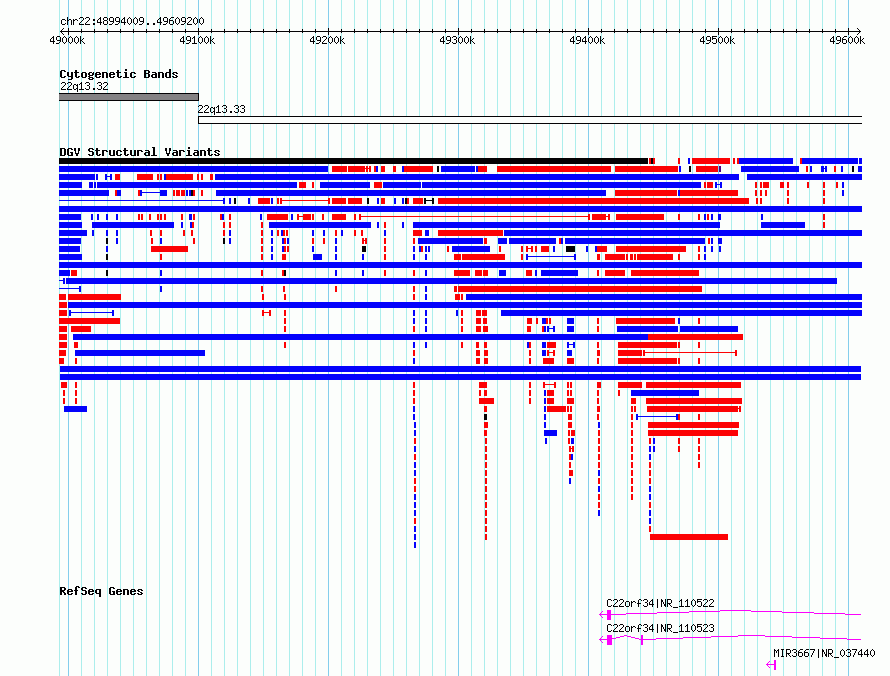Image resolution: width=890 pixels, height=676 pixels.
Task: Click the 49200k ruler tick label
Action: coord(327,40)
